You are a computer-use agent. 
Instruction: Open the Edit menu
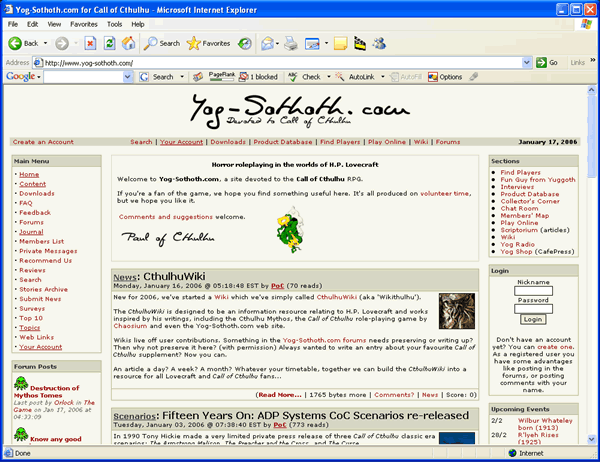32,24
